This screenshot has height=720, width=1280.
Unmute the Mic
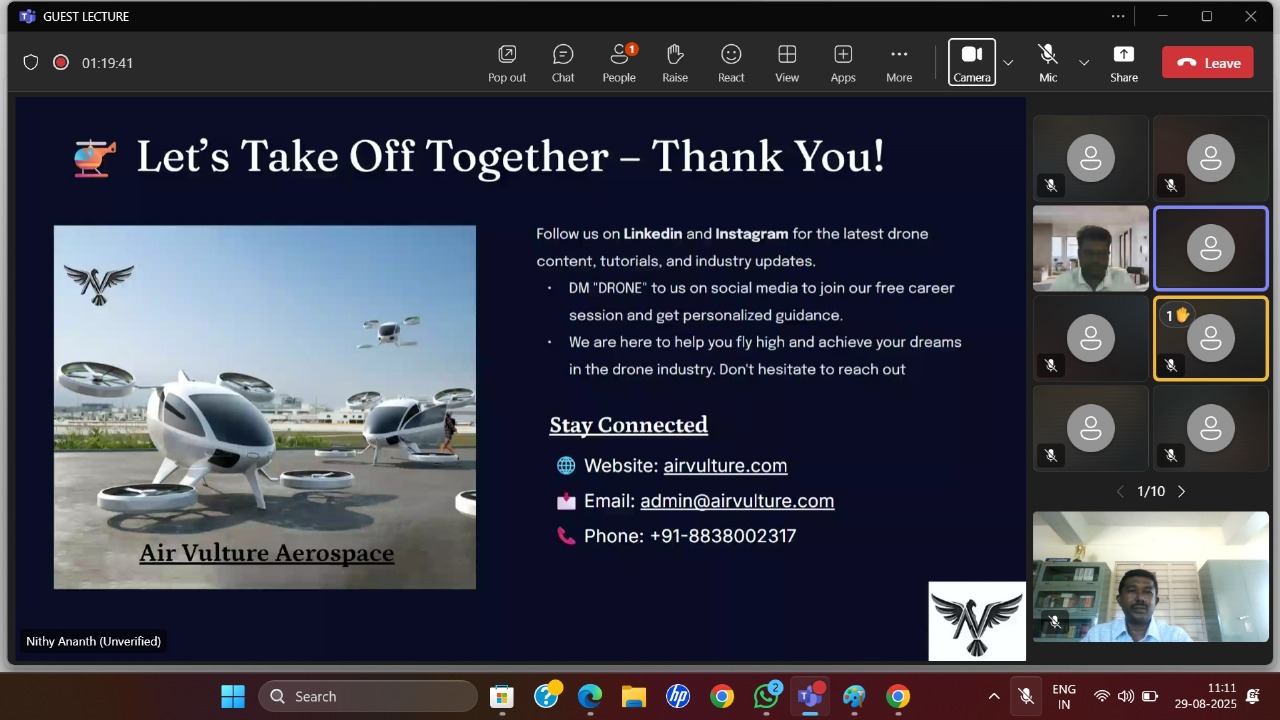[x=1047, y=62]
